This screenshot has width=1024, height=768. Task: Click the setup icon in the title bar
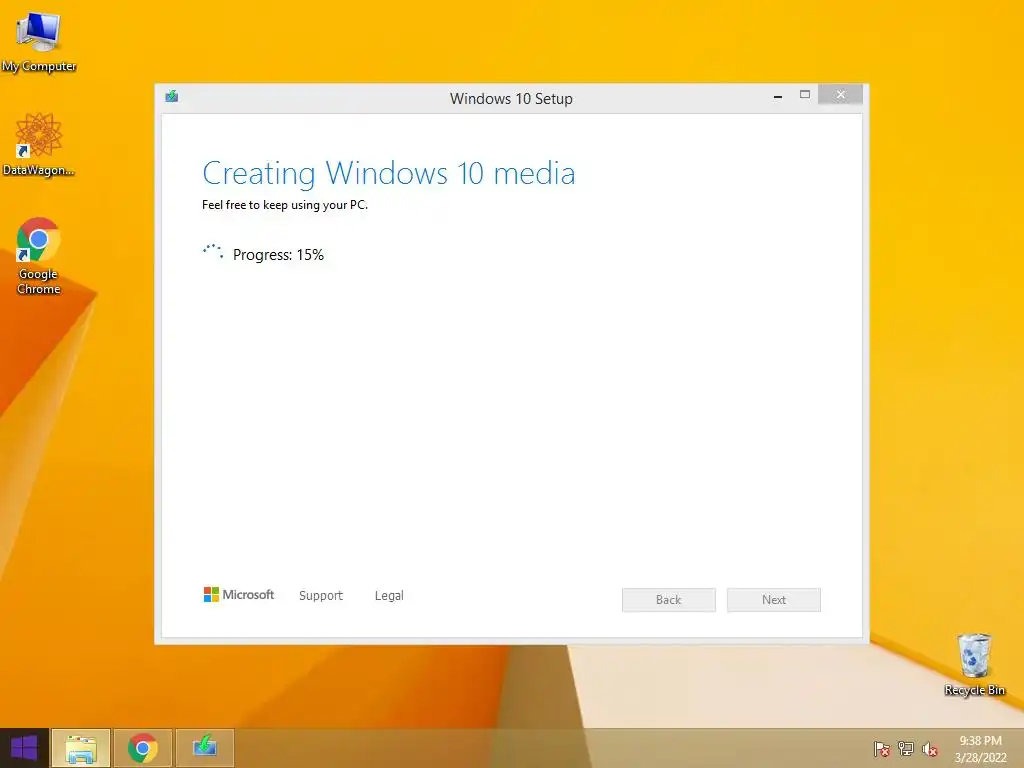[172, 97]
